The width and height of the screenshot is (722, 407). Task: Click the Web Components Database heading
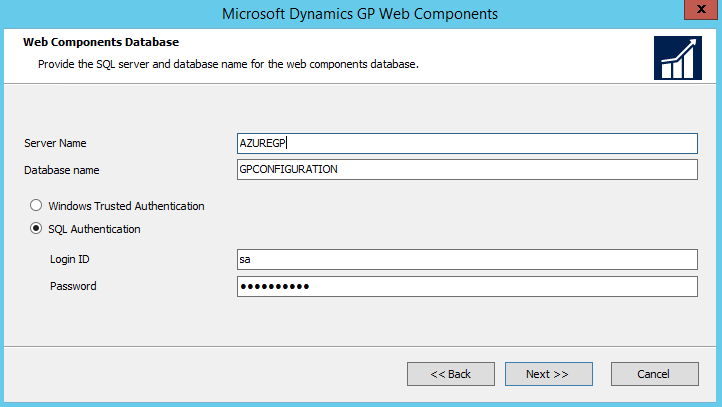pyautogui.click(x=100, y=42)
